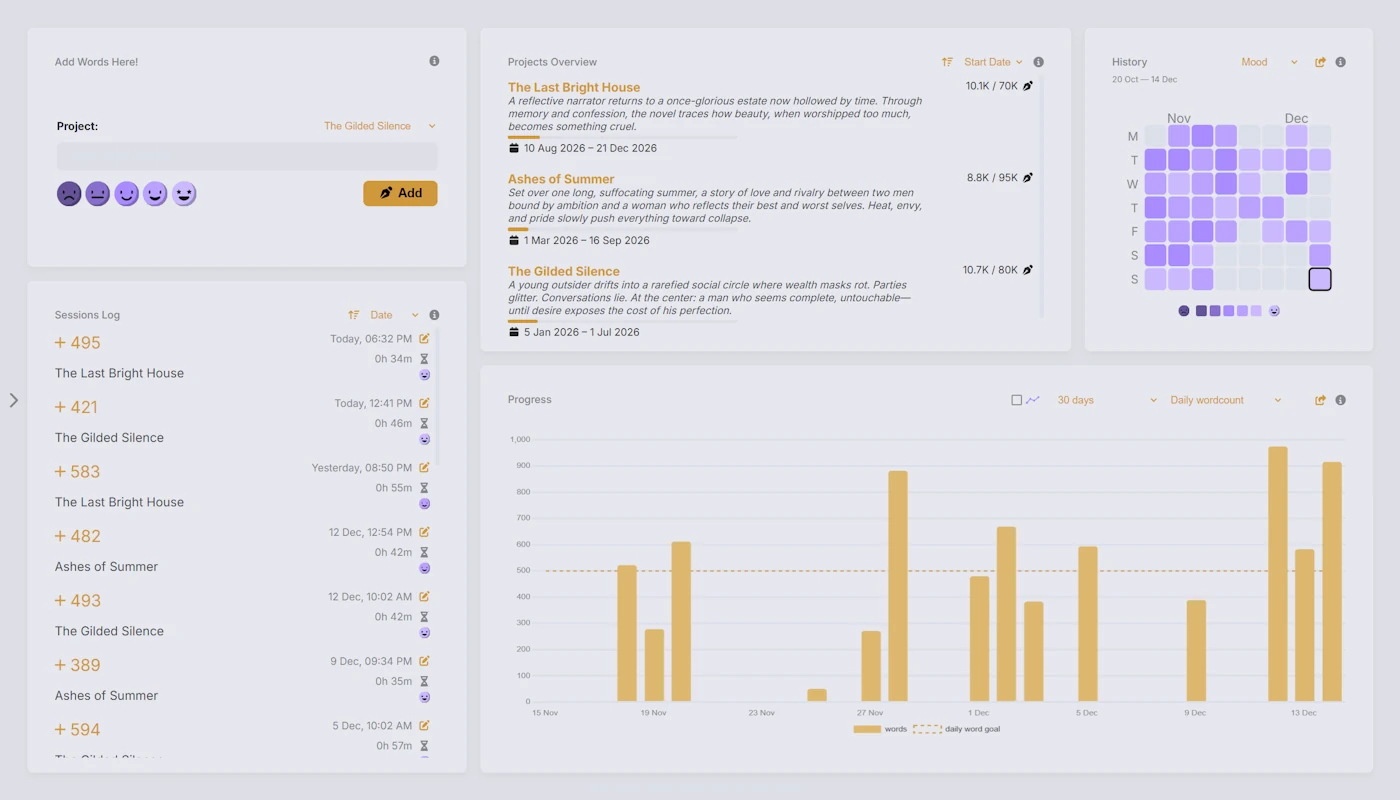Click the hourglass icon for the 0h 46m session
Screen dimensions: 1400x800
pos(424,422)
